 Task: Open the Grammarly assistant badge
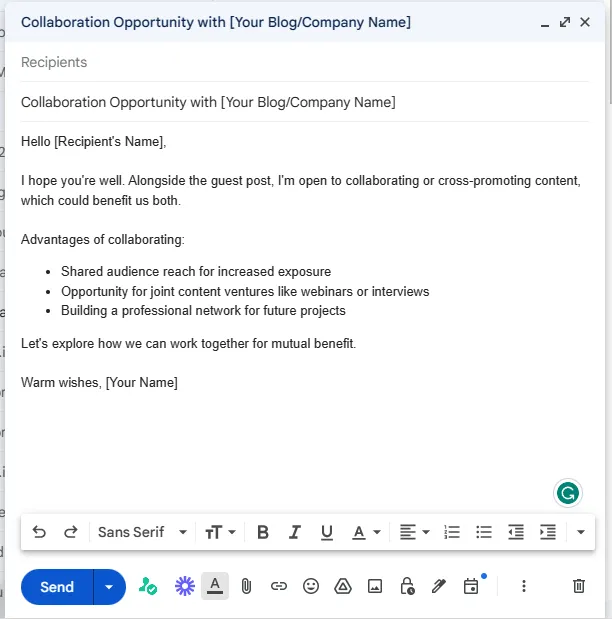click(x=568, y=493)
